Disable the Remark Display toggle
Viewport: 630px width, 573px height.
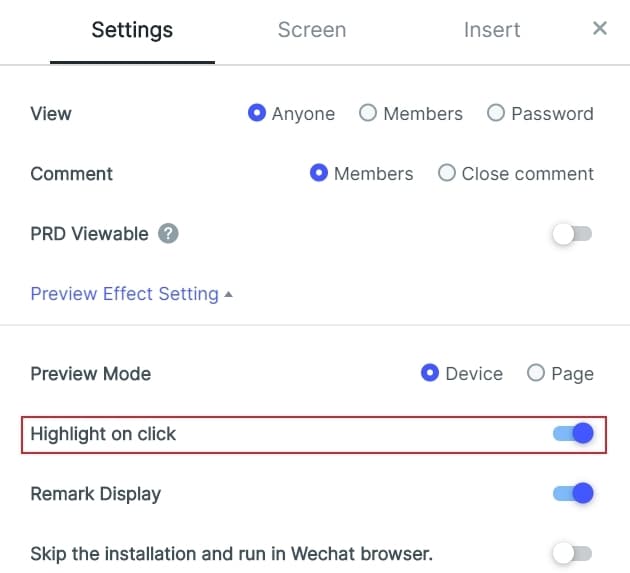pos(573,493)
